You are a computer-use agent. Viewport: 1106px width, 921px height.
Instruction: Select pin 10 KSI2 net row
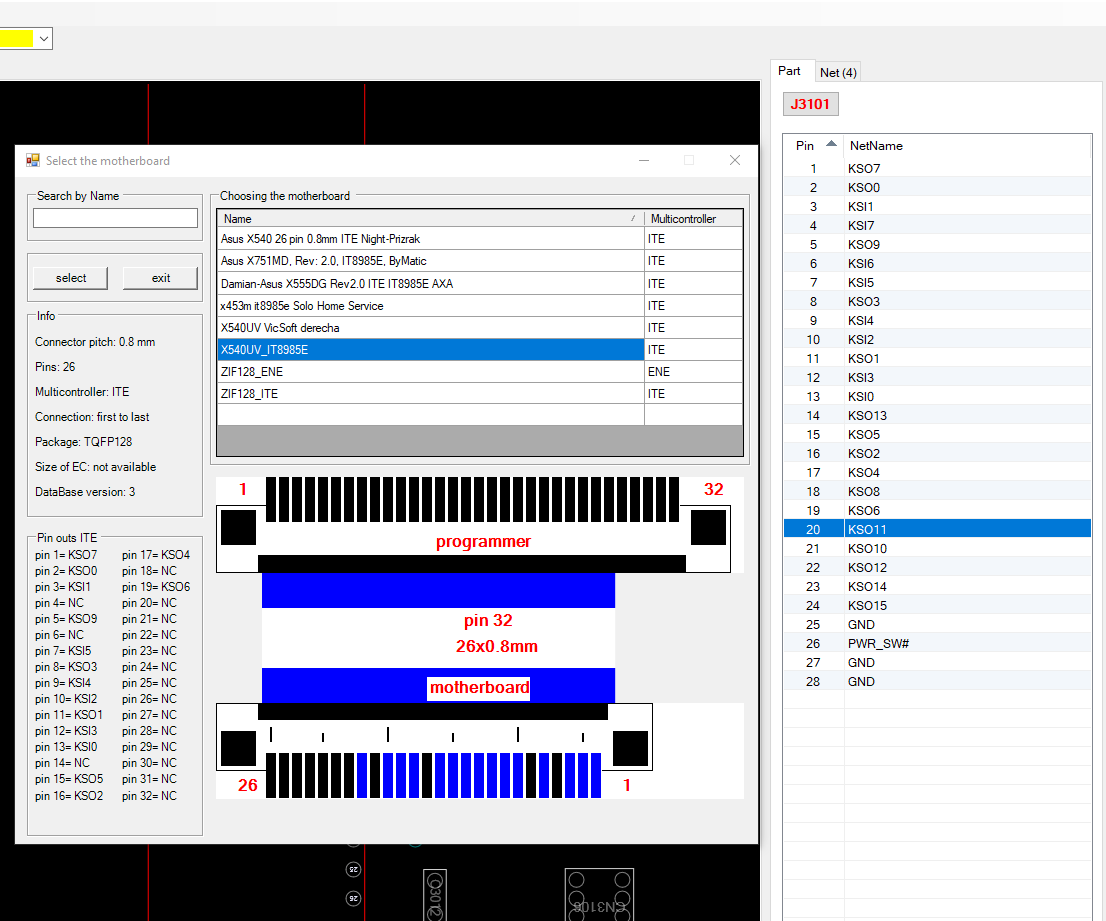(x=937, y=340)
